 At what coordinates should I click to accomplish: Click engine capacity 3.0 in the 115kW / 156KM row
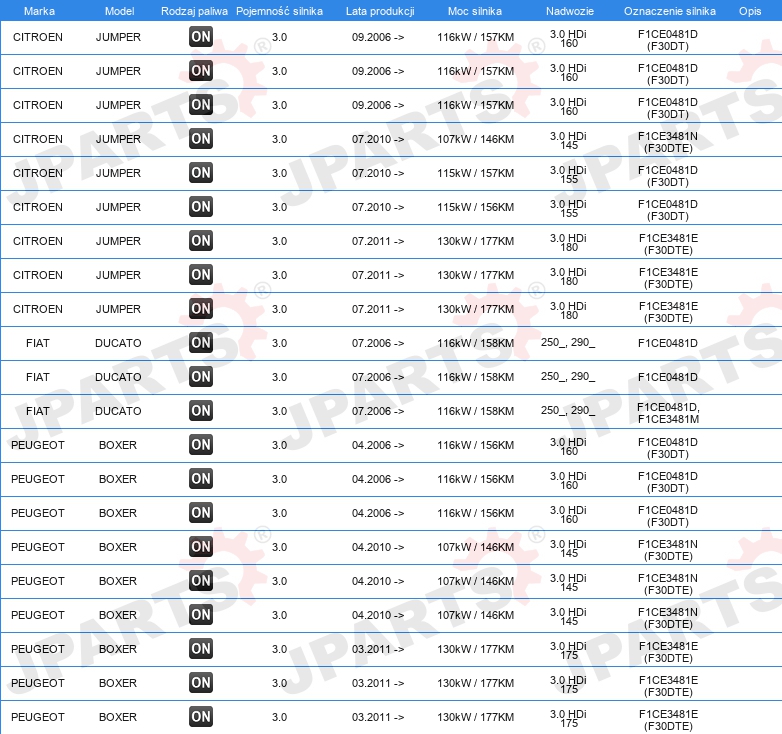pyautogui.click(x=279, y=207)
